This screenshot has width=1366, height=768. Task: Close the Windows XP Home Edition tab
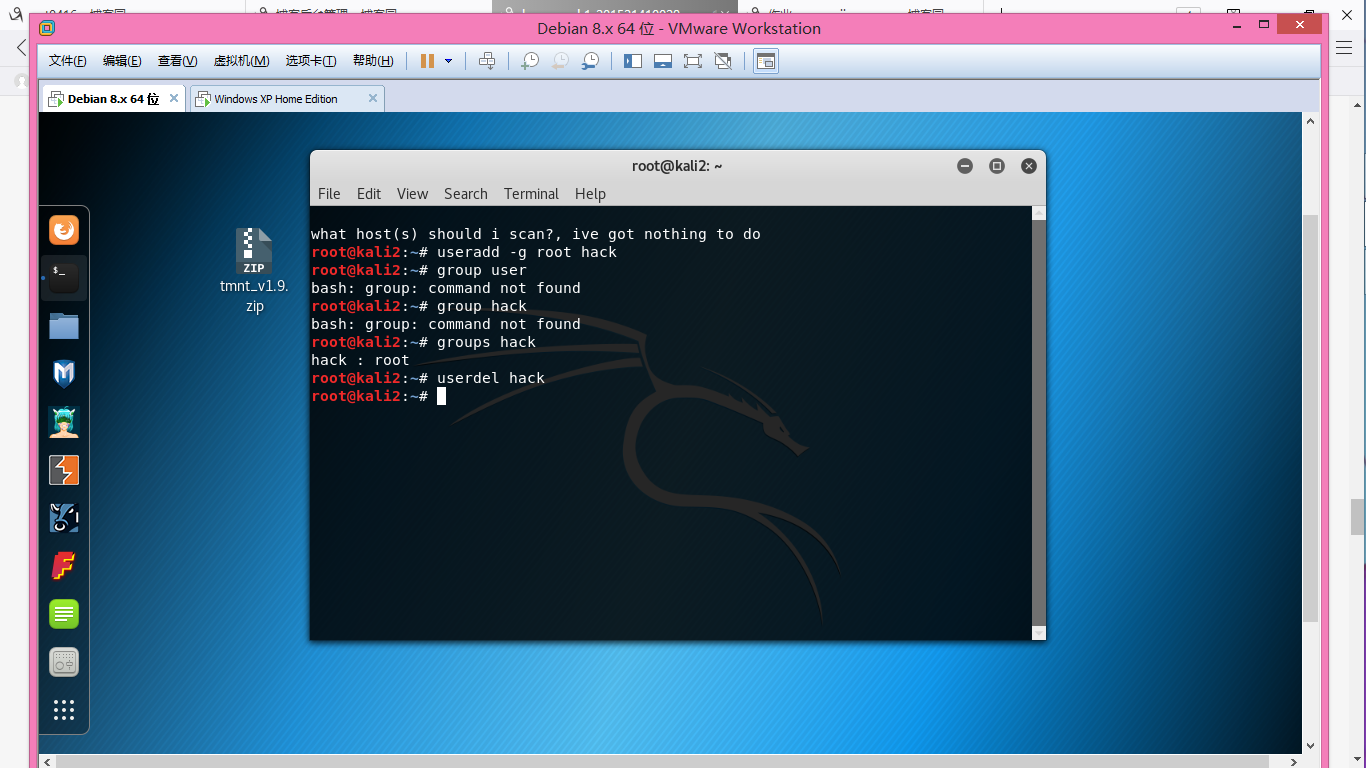(x=373, y=98)
